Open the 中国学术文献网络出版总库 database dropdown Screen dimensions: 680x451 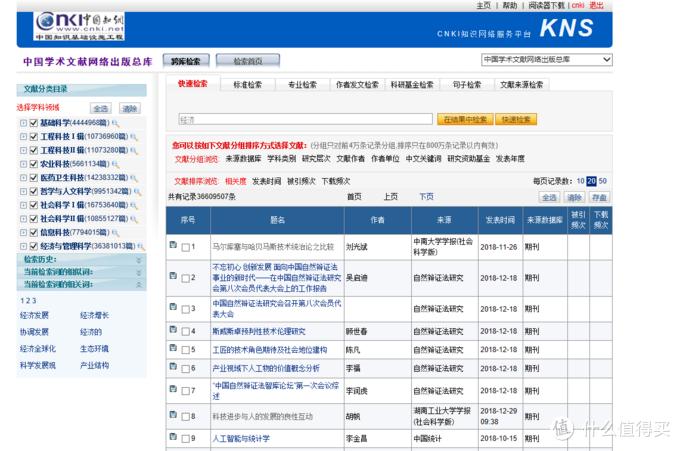546,60
